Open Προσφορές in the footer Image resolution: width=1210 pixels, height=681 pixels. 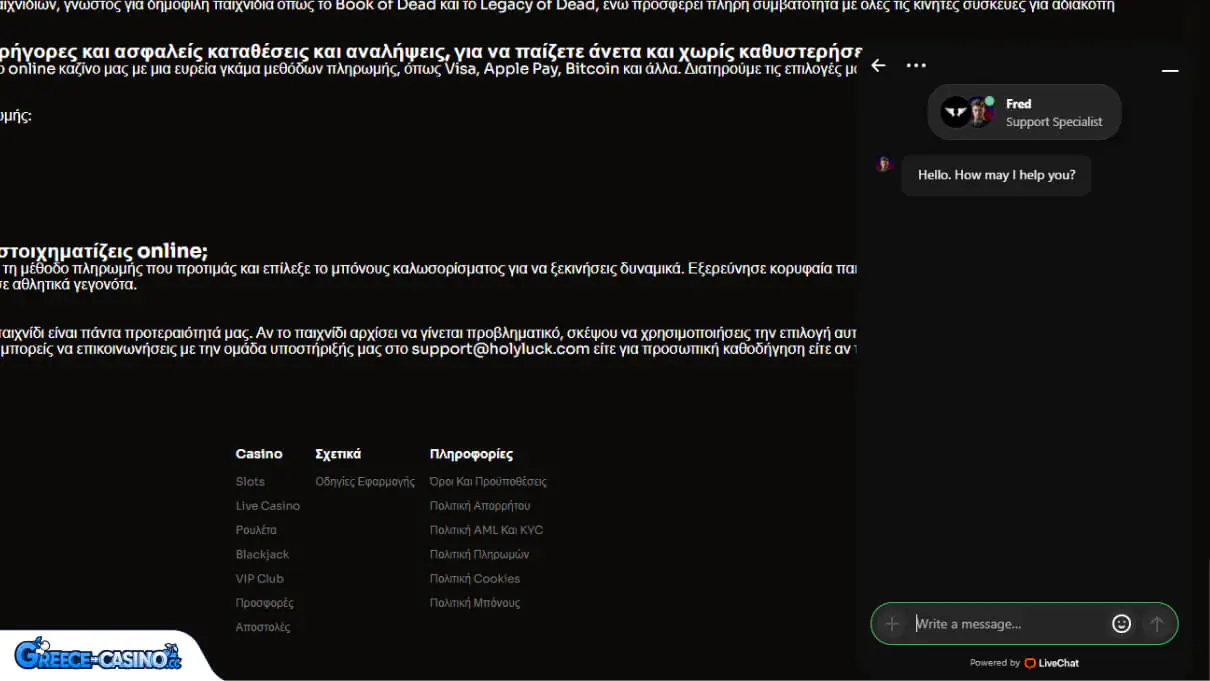click(x=264, y=603)
